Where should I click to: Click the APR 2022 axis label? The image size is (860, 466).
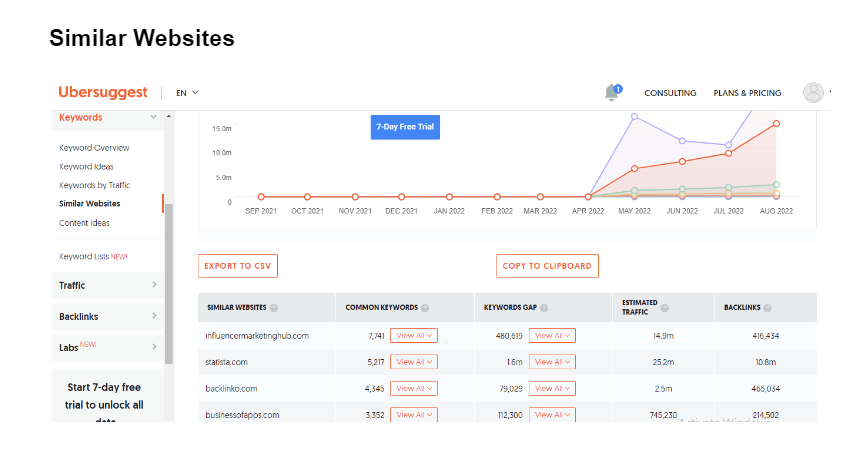coord(588,211)
